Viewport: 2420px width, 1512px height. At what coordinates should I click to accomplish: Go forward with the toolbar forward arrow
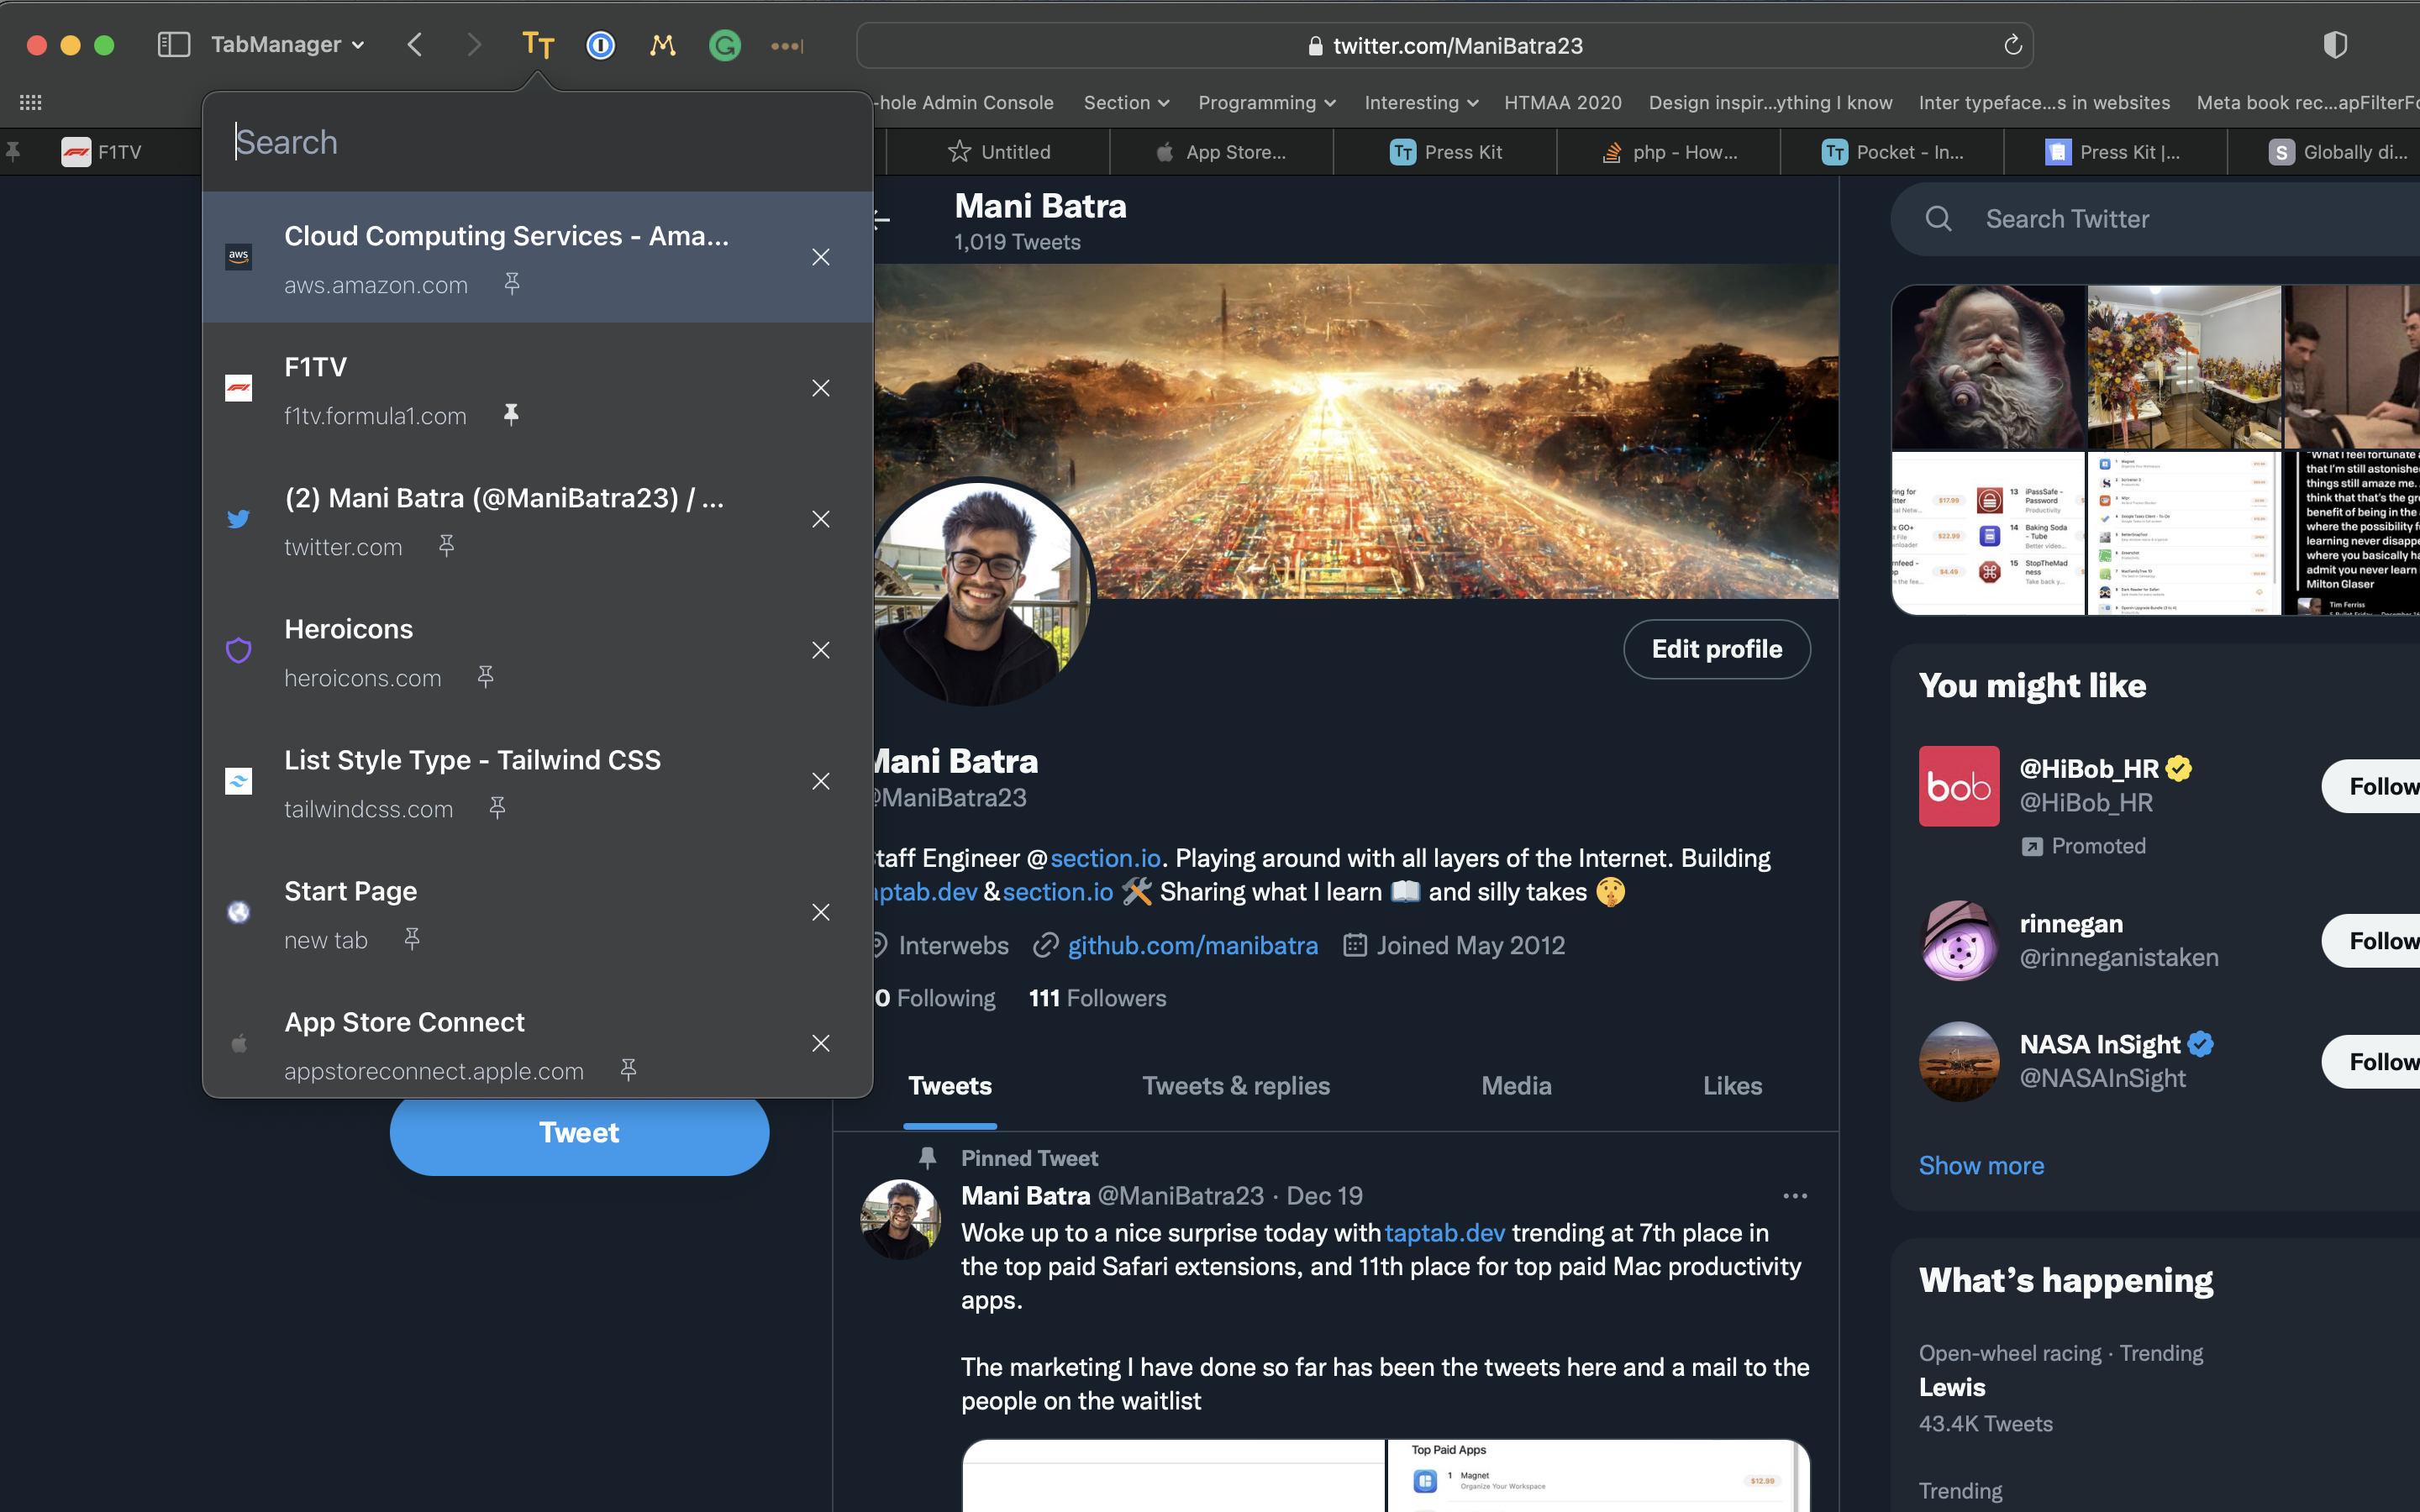[x=474, y=45]
